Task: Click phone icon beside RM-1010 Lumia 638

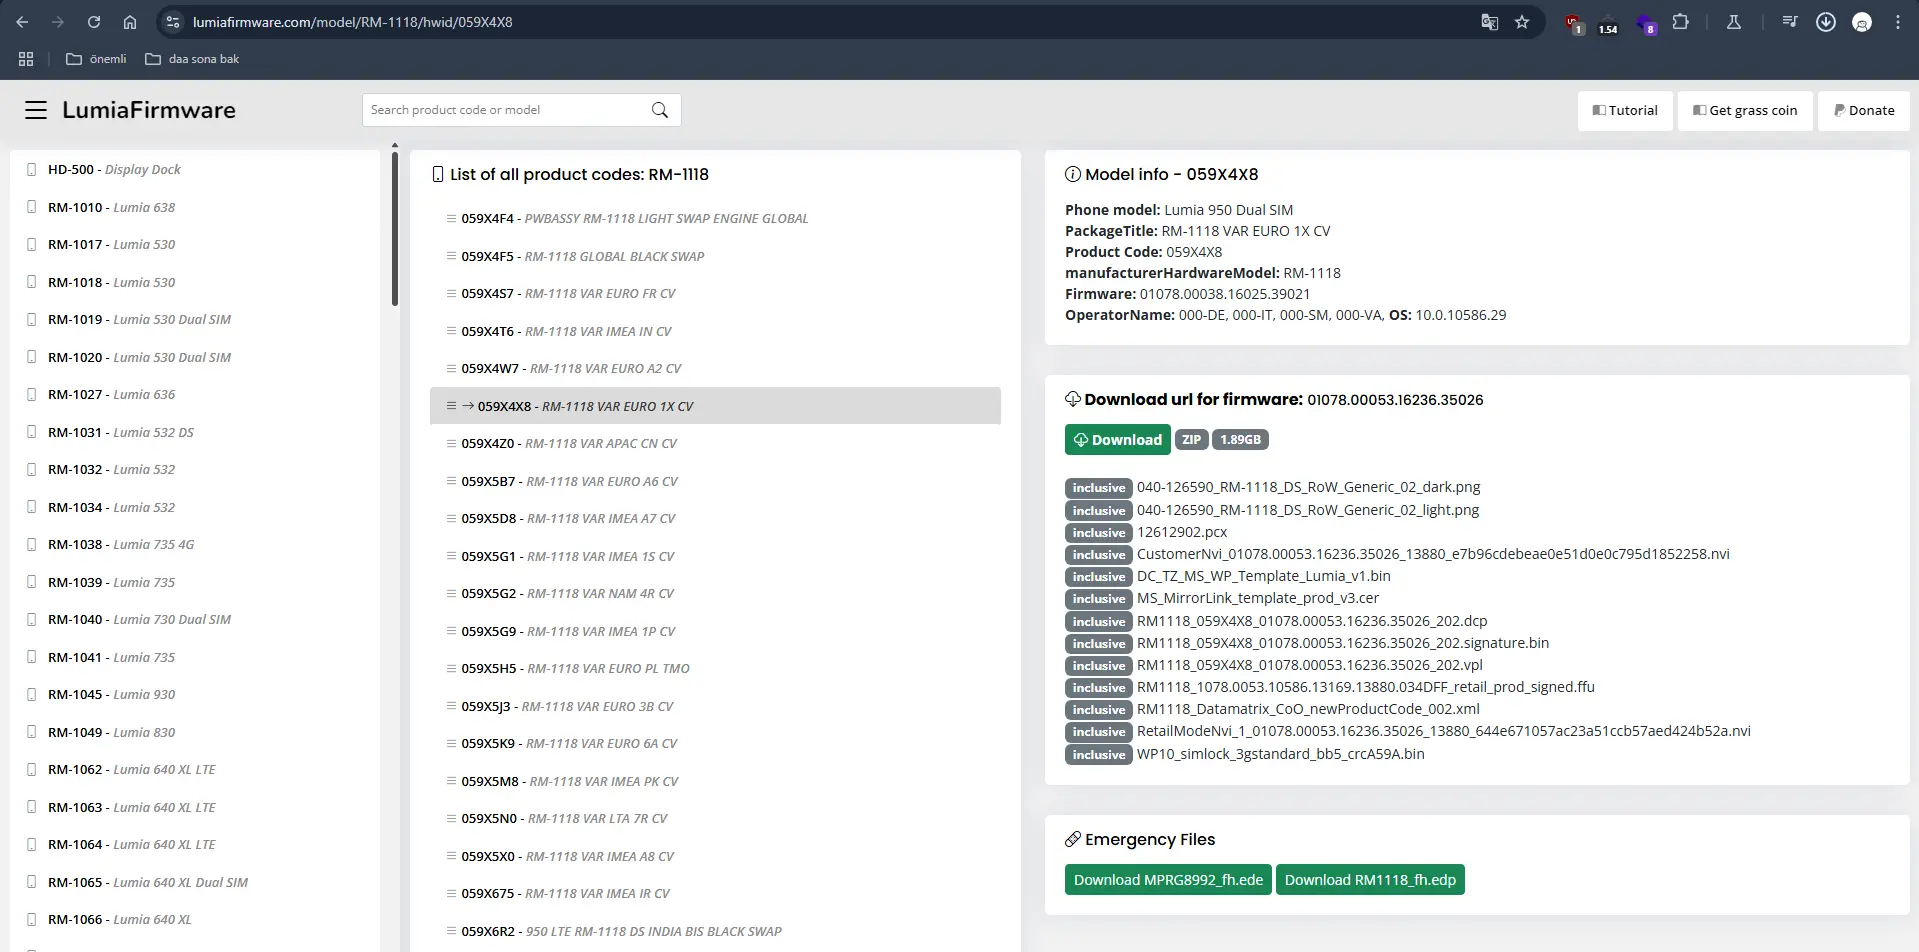Action: (x=32, y=207)
